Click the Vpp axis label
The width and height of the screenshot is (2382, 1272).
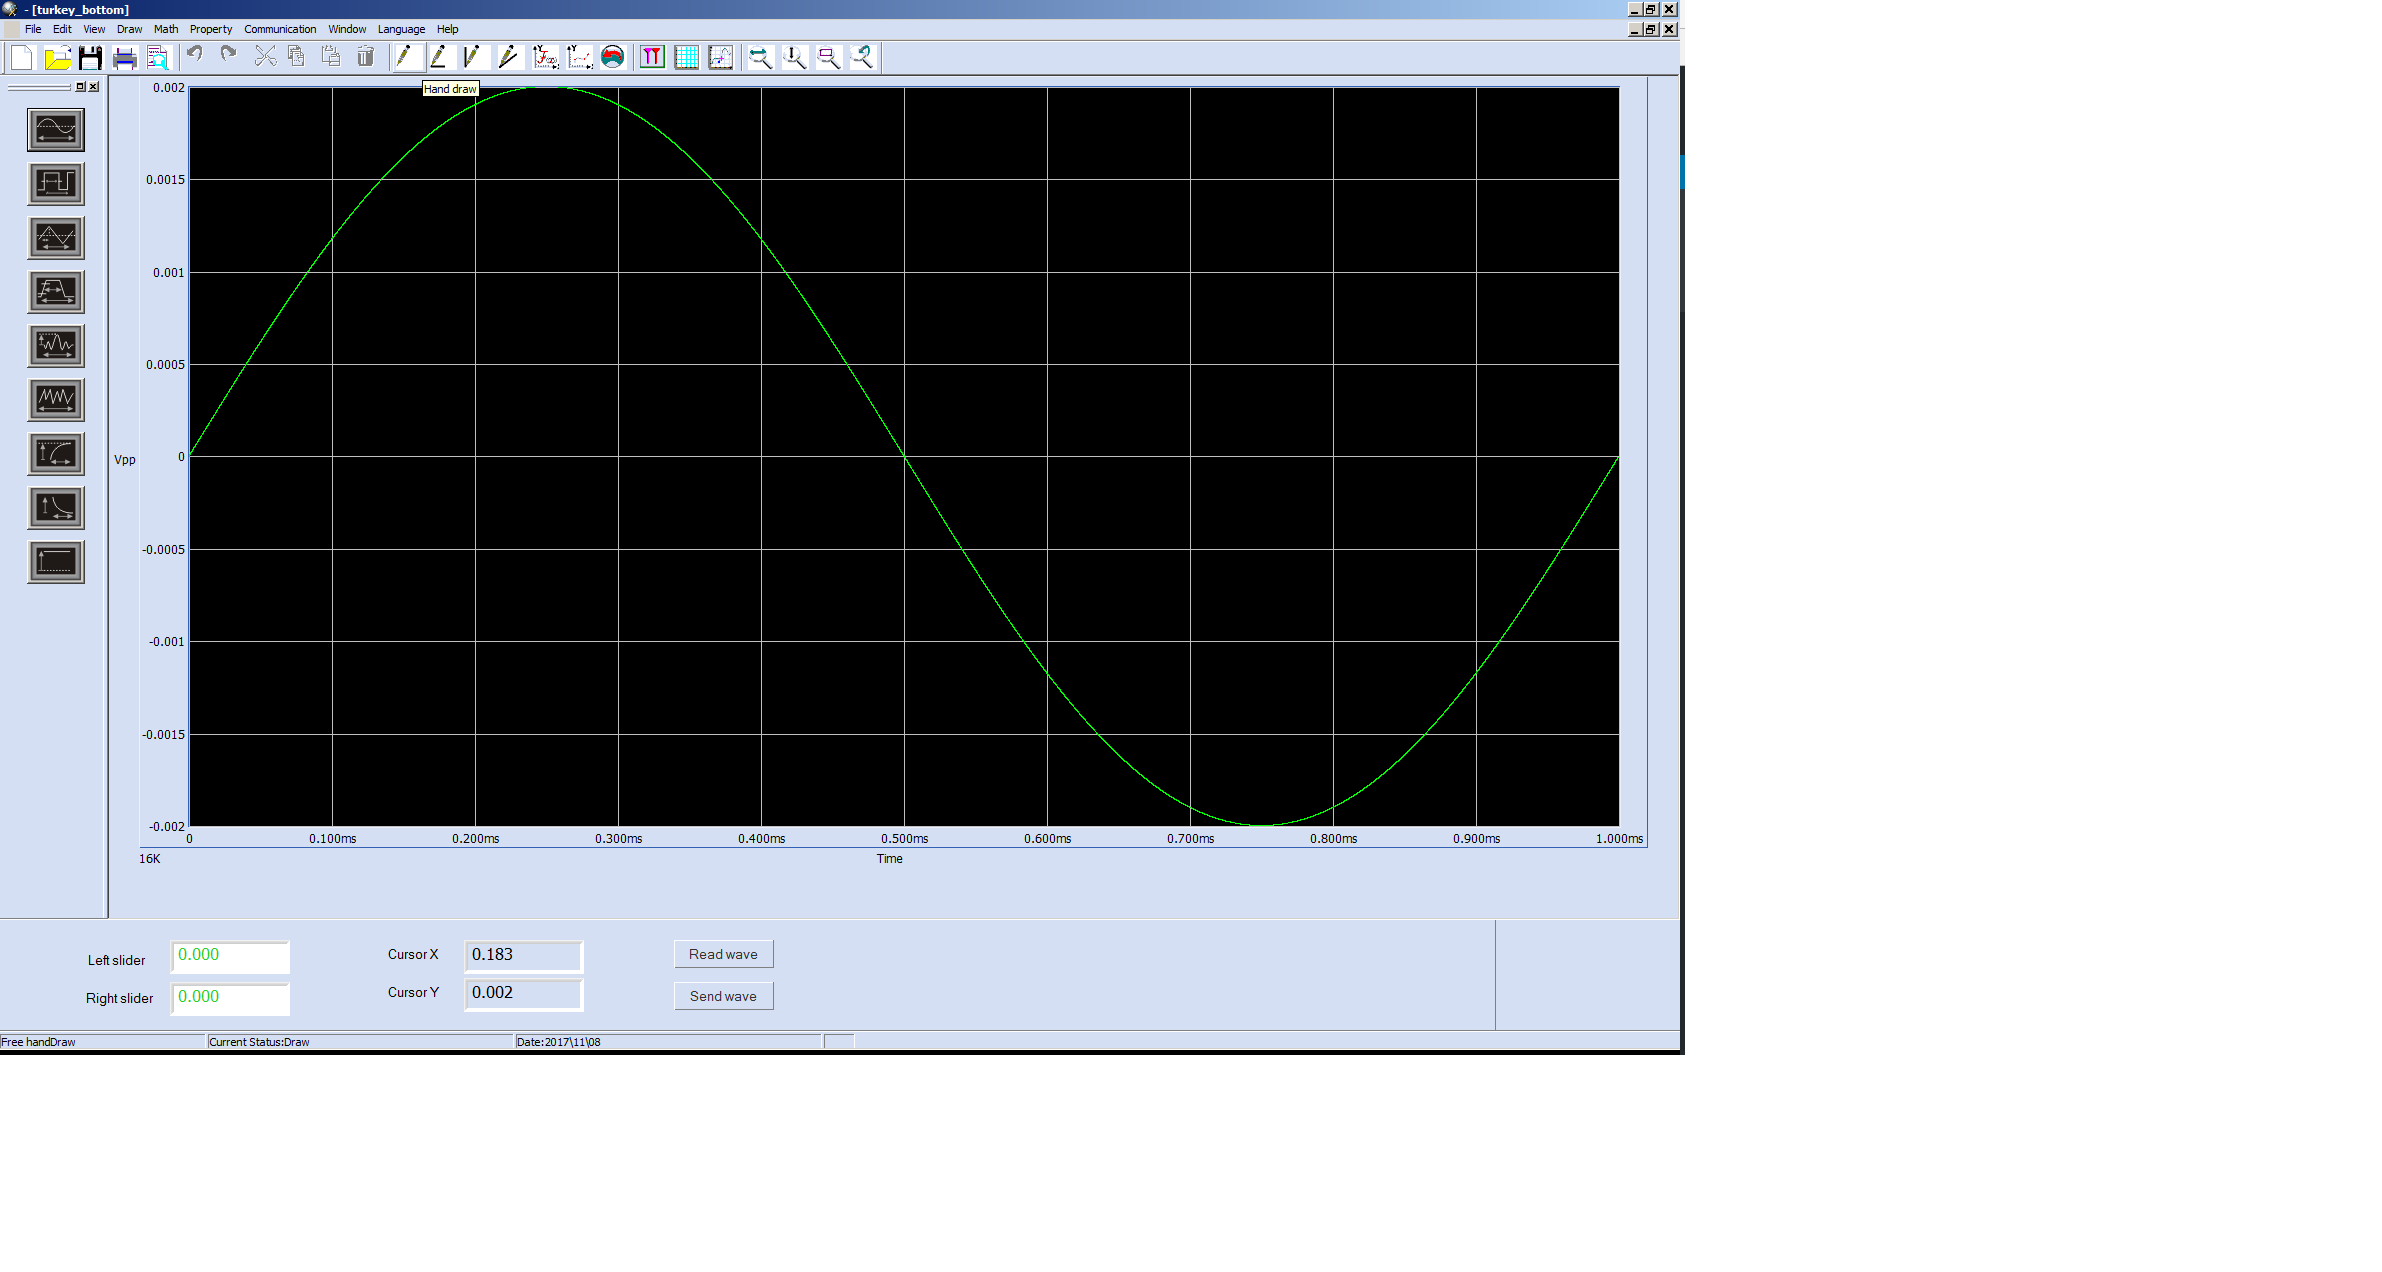(125, 460)
